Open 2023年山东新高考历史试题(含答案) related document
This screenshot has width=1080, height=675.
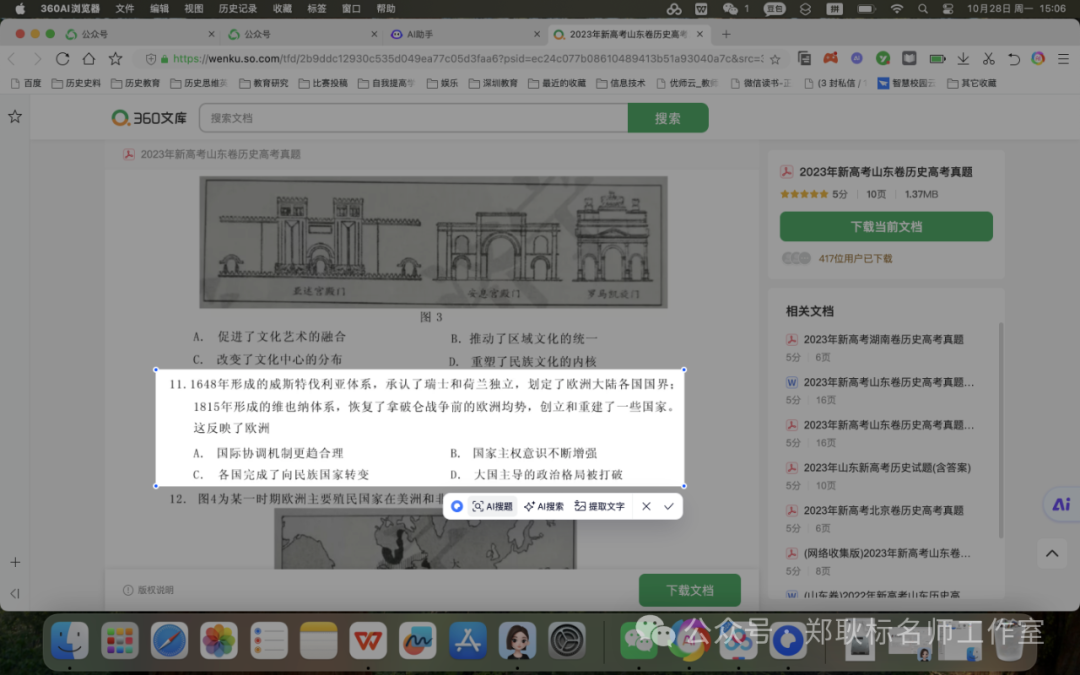887,468
